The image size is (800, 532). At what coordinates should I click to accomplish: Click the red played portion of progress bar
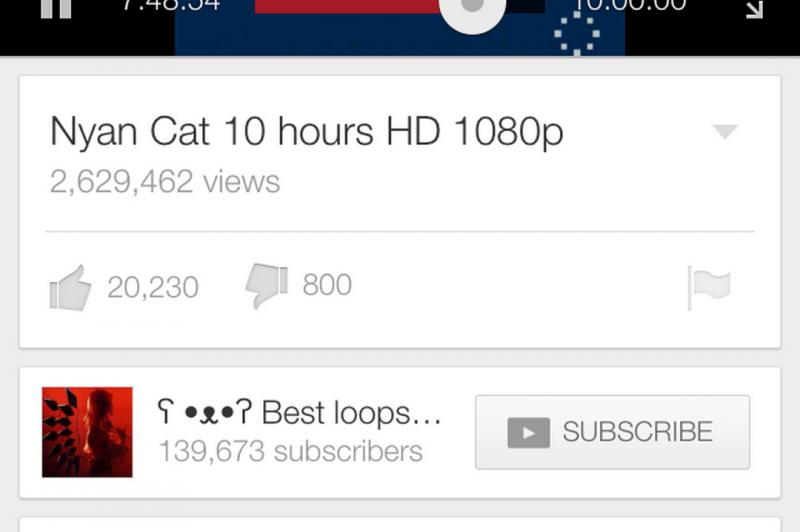pos(347,6)
